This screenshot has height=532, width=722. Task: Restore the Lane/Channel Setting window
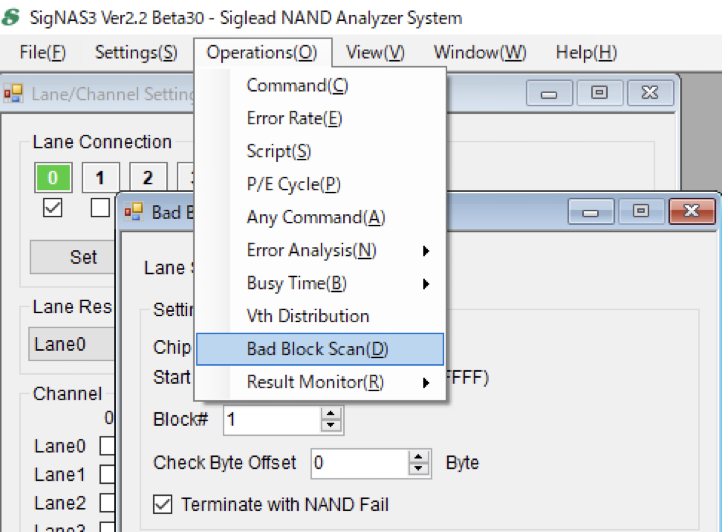point(599,93)
